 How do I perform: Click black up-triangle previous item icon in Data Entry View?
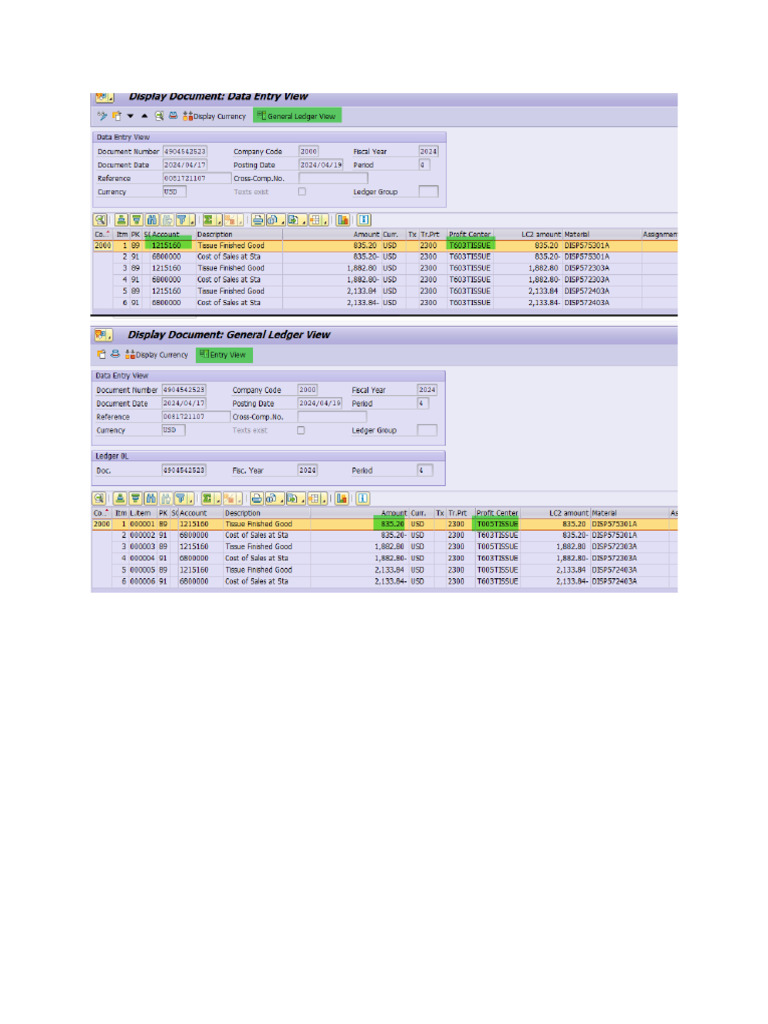144,116
